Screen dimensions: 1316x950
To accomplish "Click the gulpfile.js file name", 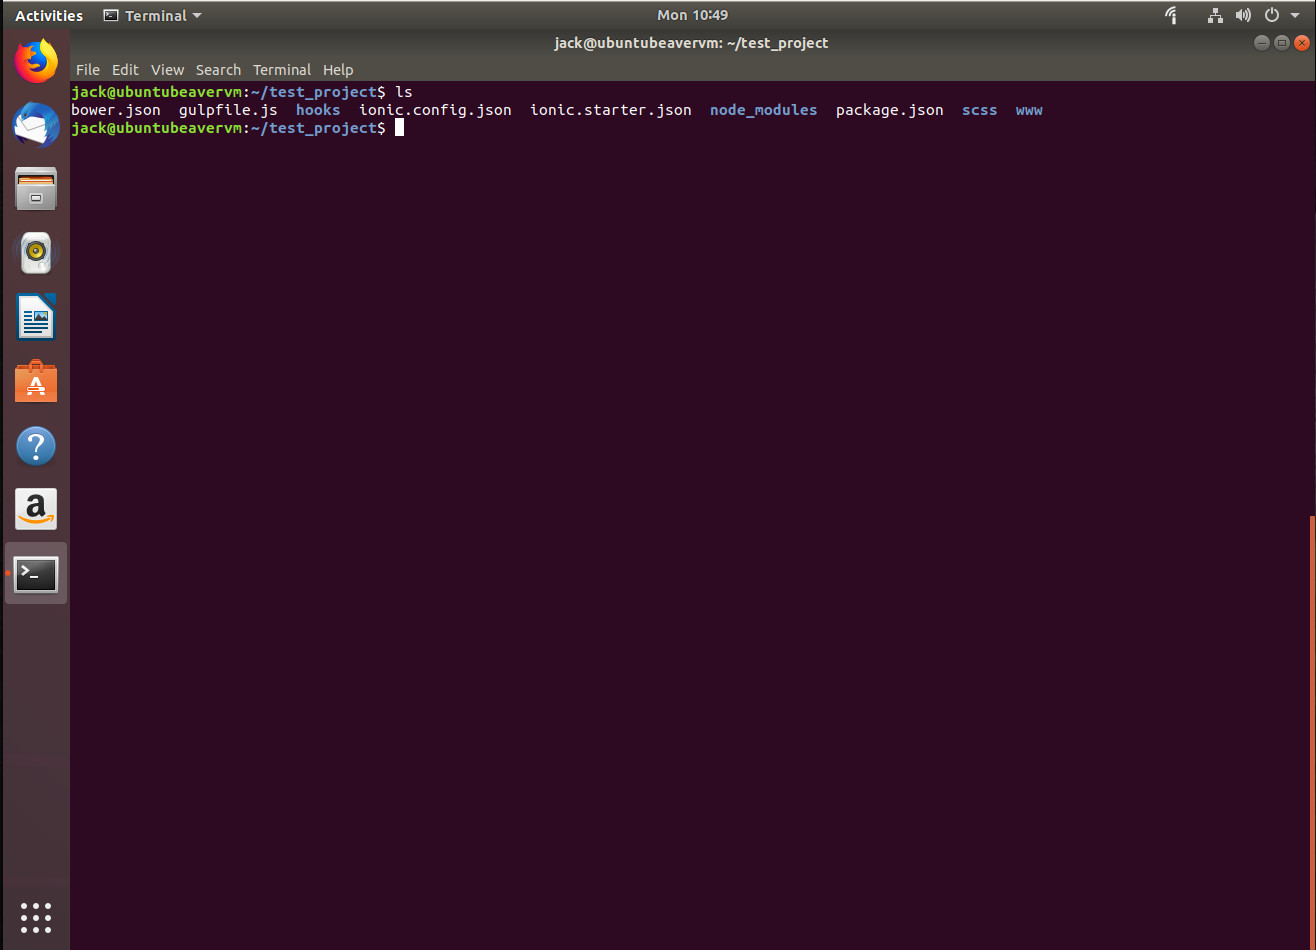I will pyautogui.click(x=228, y=110).
